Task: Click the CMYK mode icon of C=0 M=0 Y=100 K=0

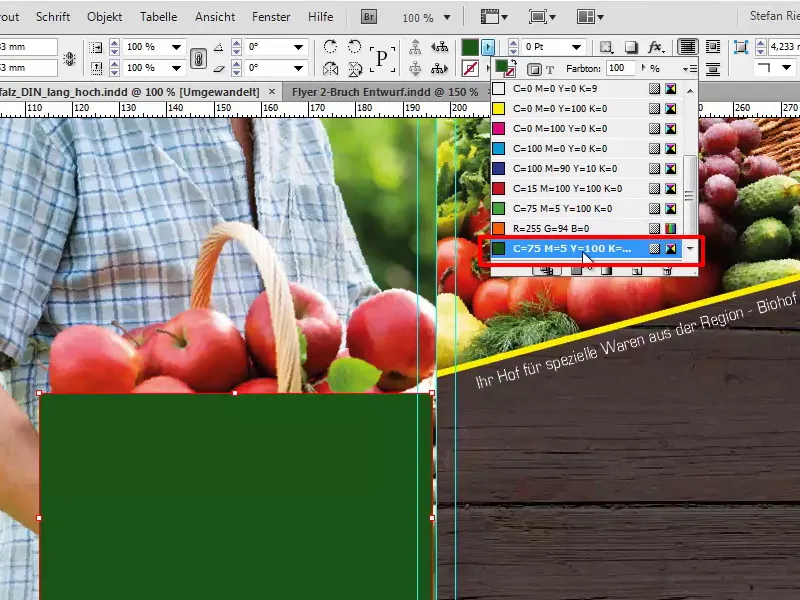Action: pyautogui.click(x=670, y=109)
